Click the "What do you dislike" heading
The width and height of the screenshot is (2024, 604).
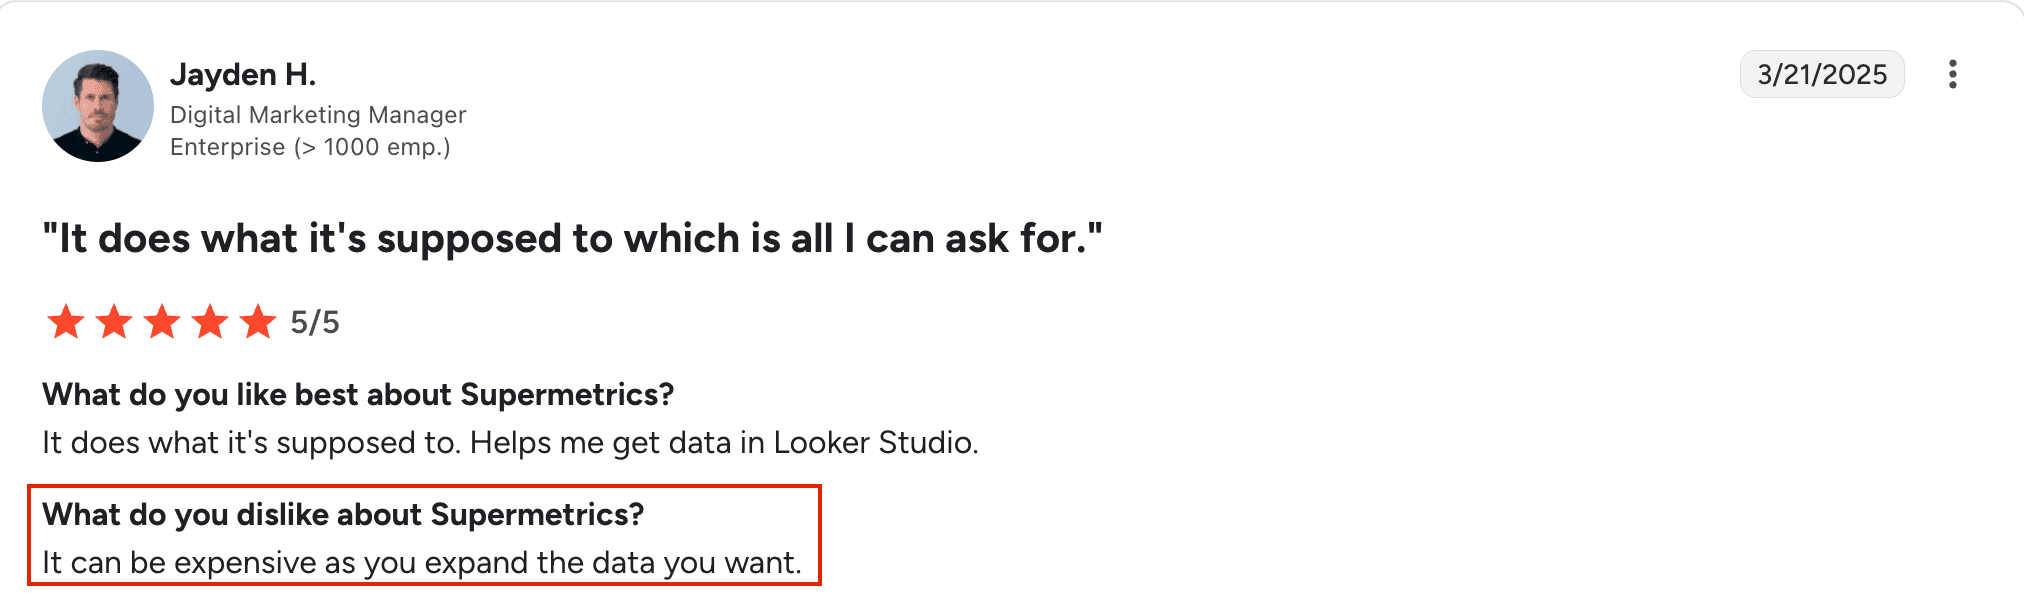pyautogui.click(x=343, y=515)
